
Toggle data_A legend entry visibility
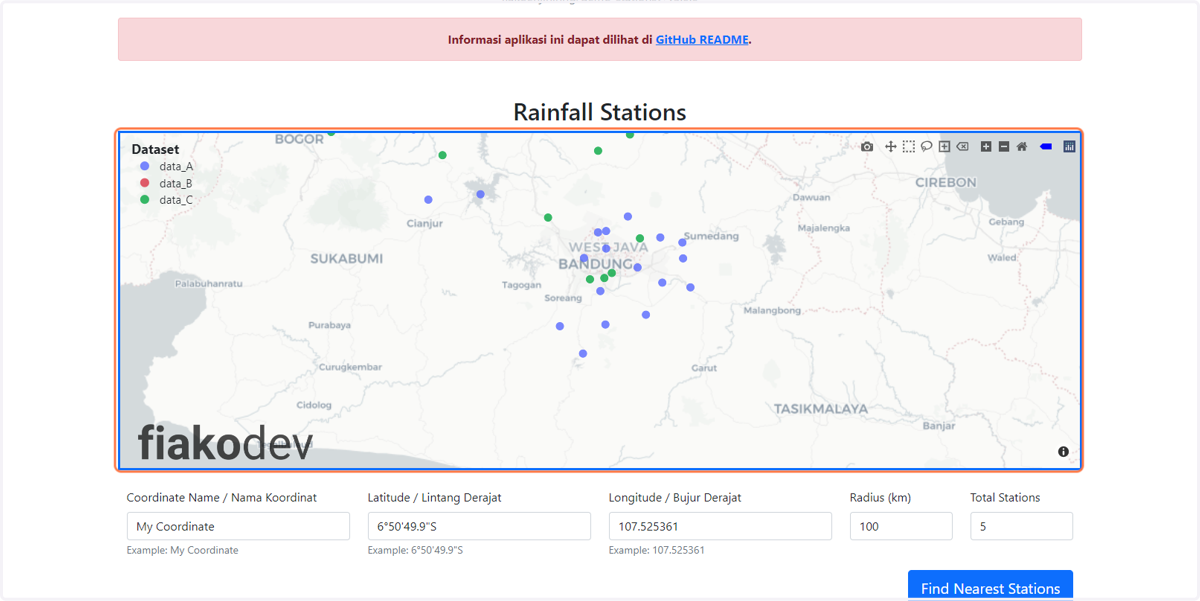click(167, 167)
